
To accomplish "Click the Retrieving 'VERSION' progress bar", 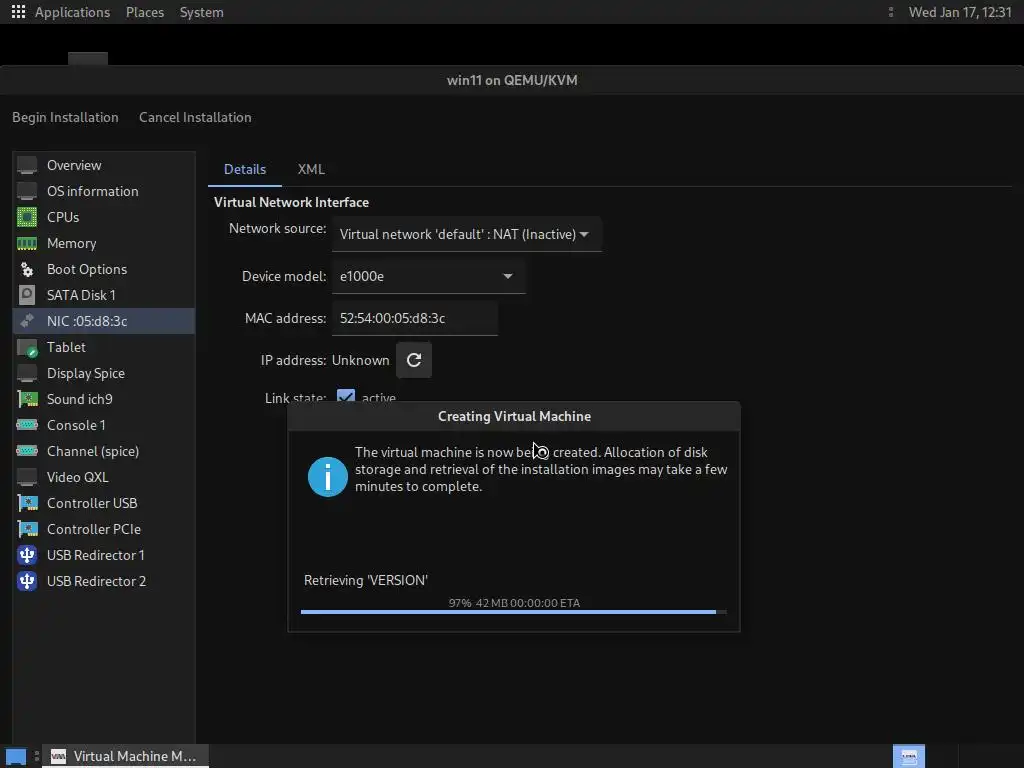I will (513, 612).
